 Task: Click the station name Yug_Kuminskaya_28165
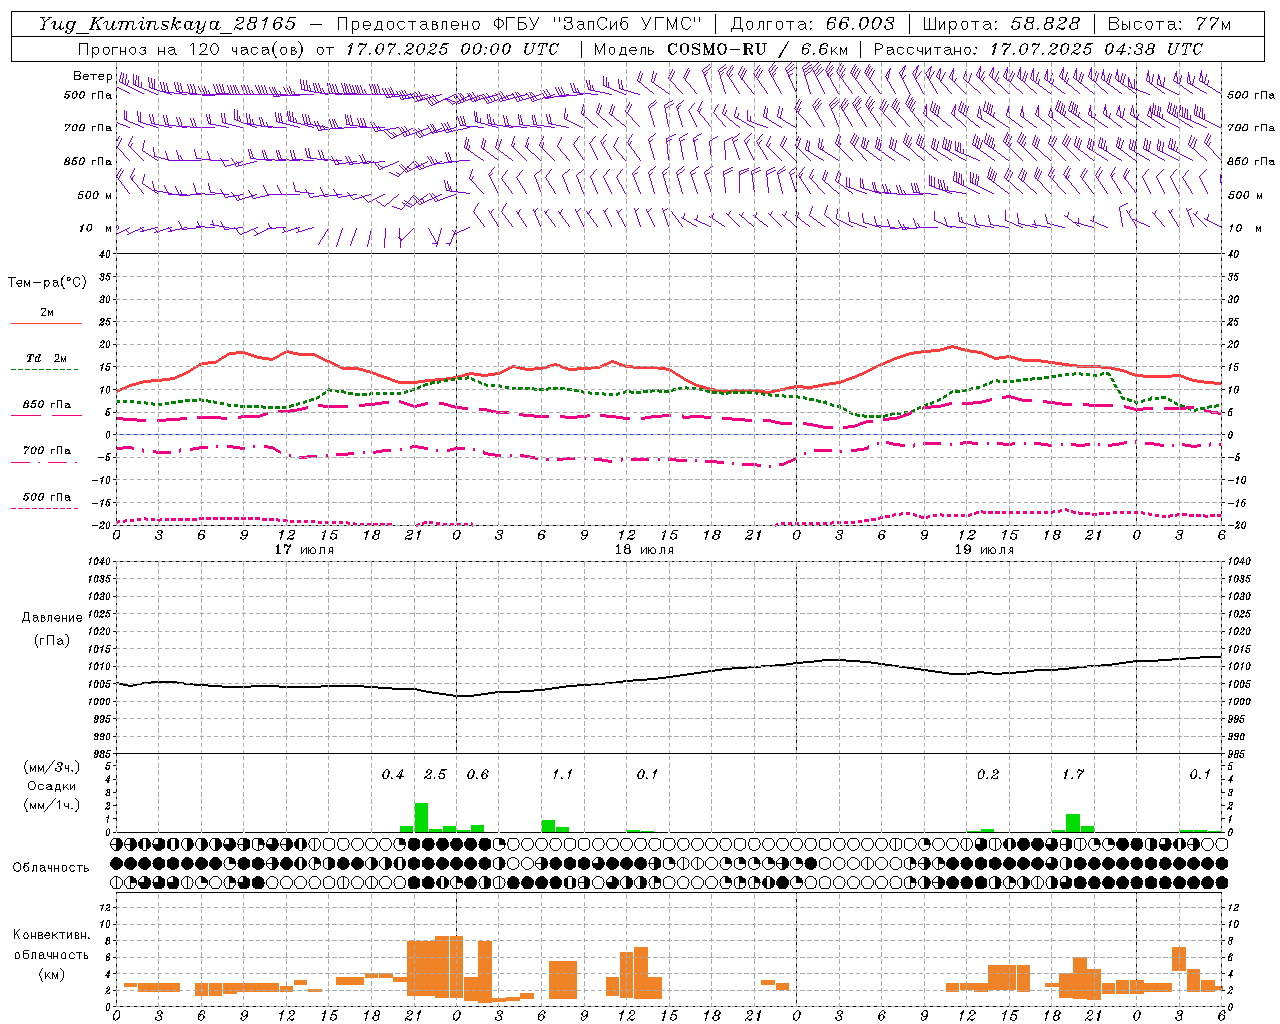point(167,24)
